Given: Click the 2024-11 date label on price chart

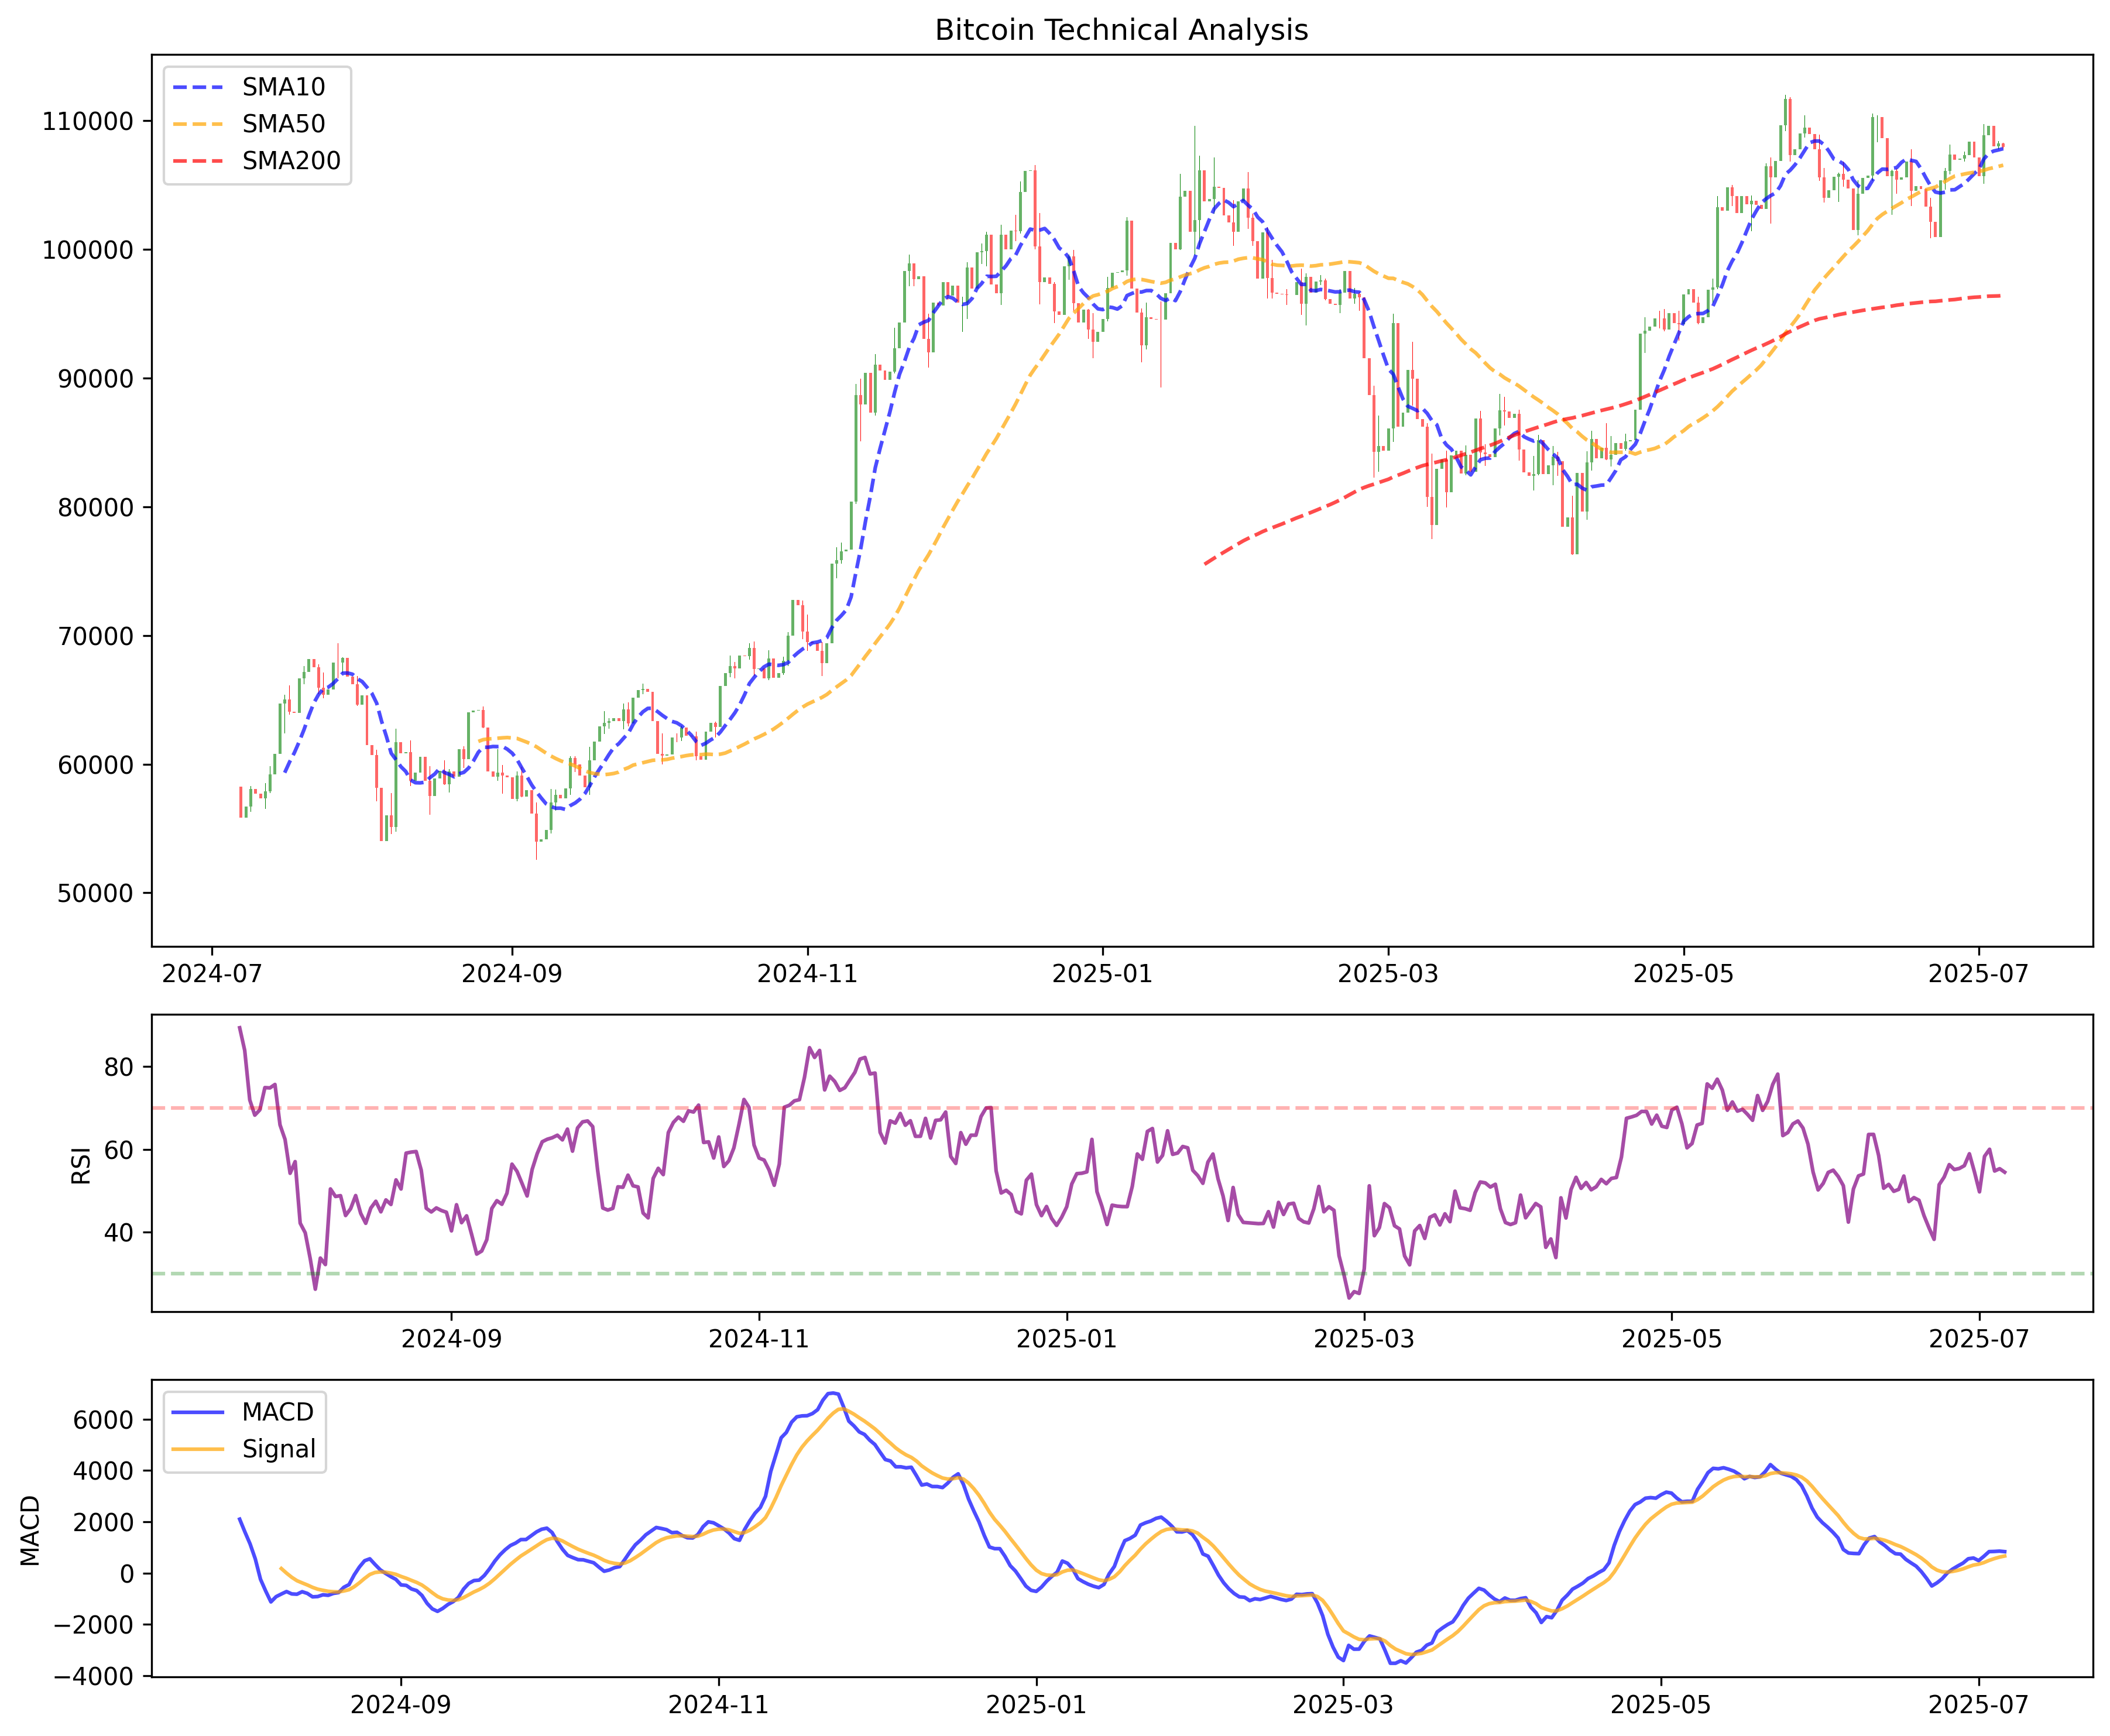Looking at the screenshot, I should pyautogui.click(x=807, y=974).
